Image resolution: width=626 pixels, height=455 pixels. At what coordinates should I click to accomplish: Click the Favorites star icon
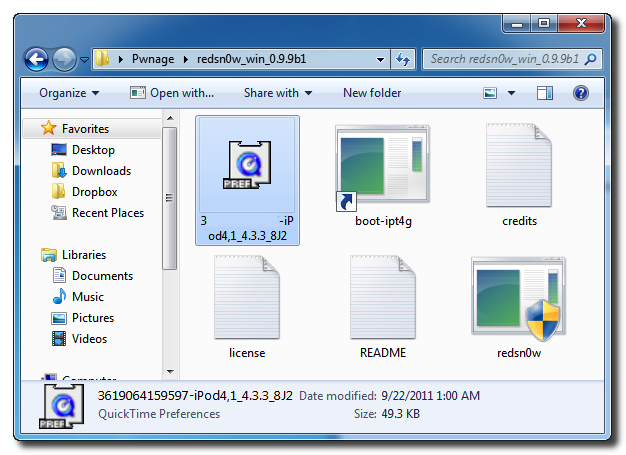pyautogui.click(x=49, y=128)
